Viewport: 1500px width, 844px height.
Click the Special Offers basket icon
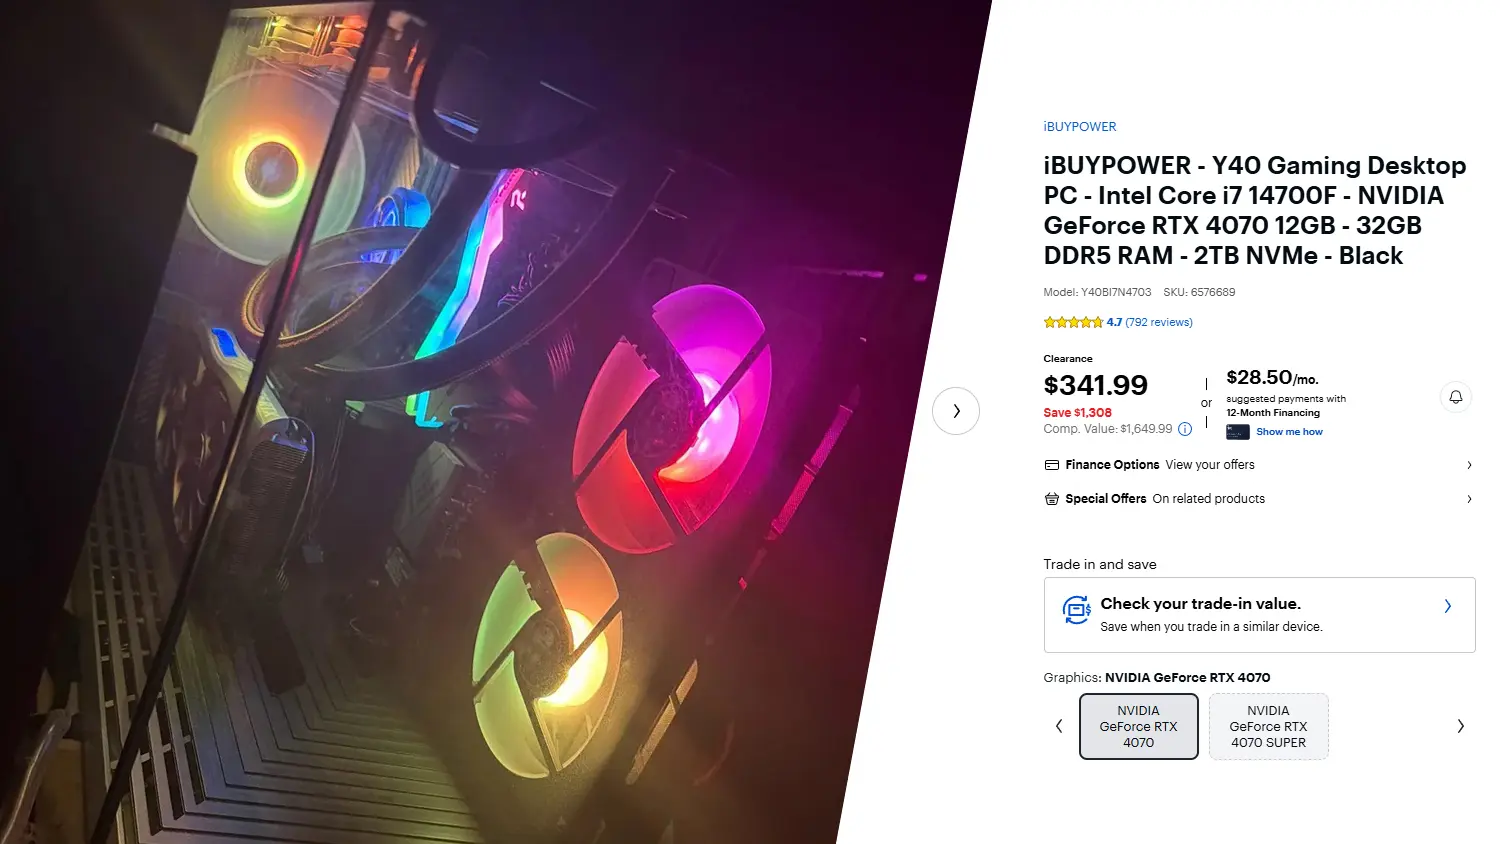1051,499
